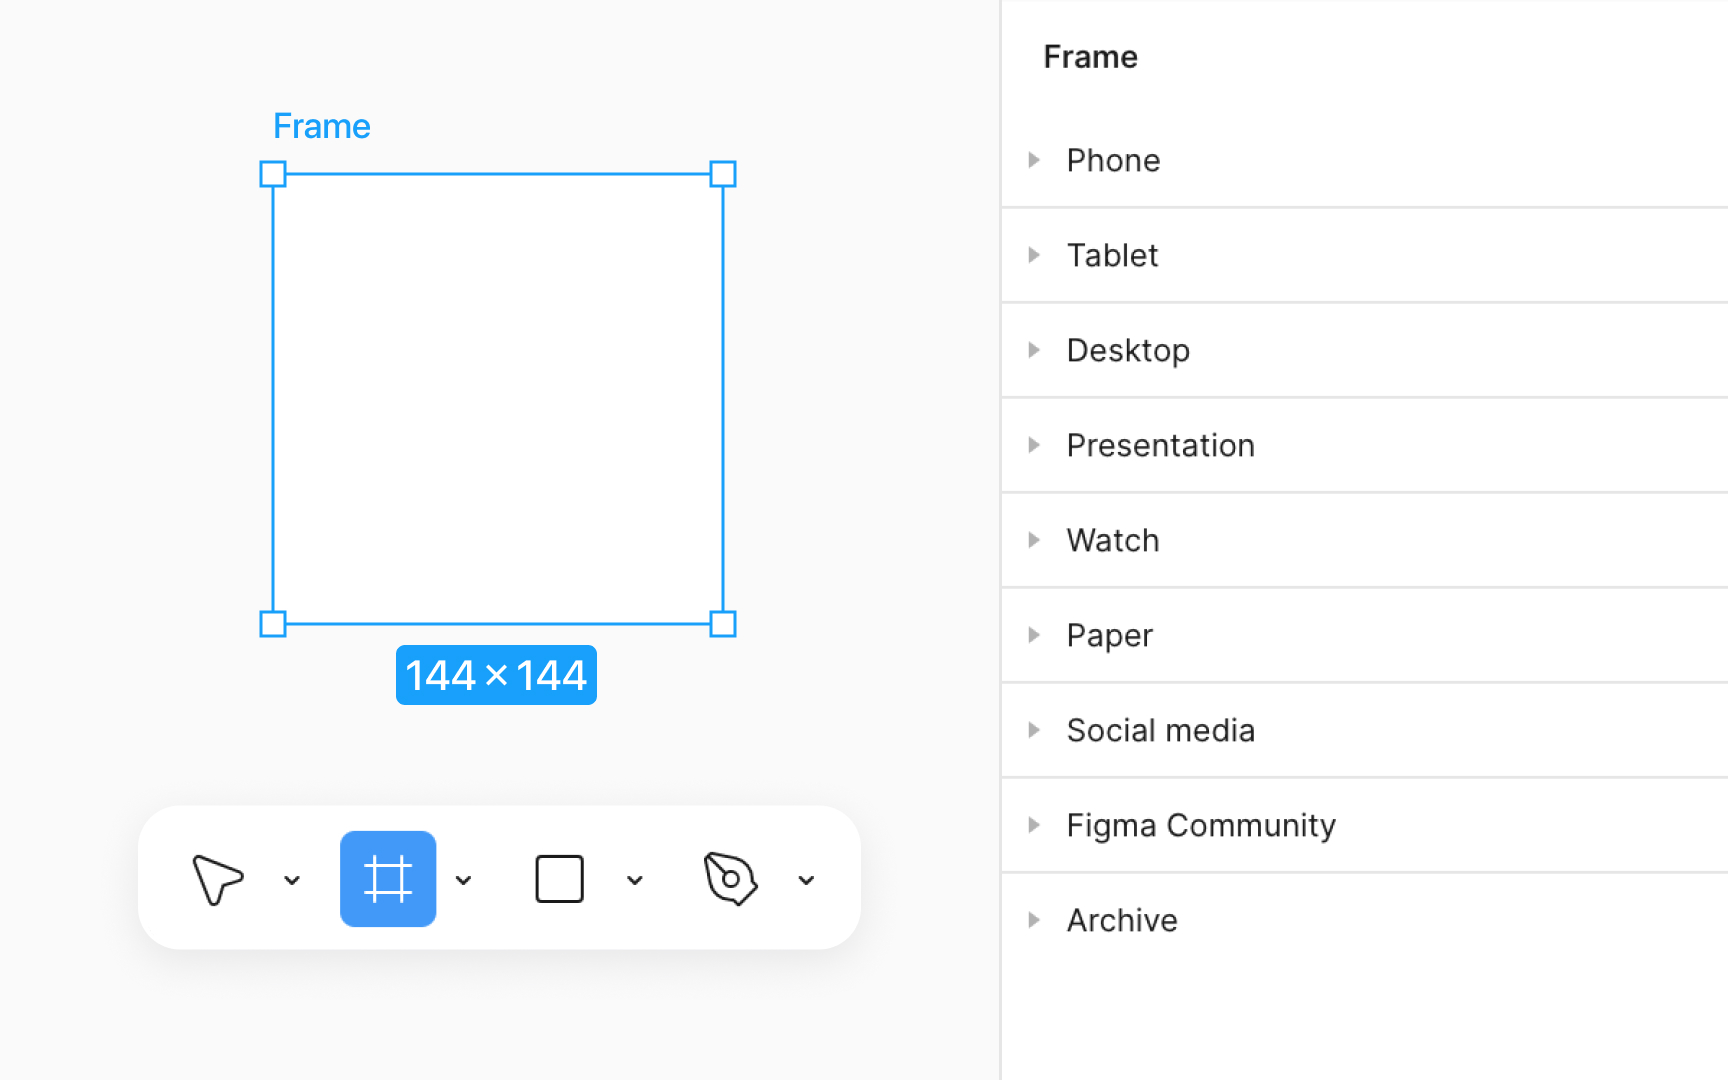
Task: Click the Presentation label
Action: click(1160, 445)
